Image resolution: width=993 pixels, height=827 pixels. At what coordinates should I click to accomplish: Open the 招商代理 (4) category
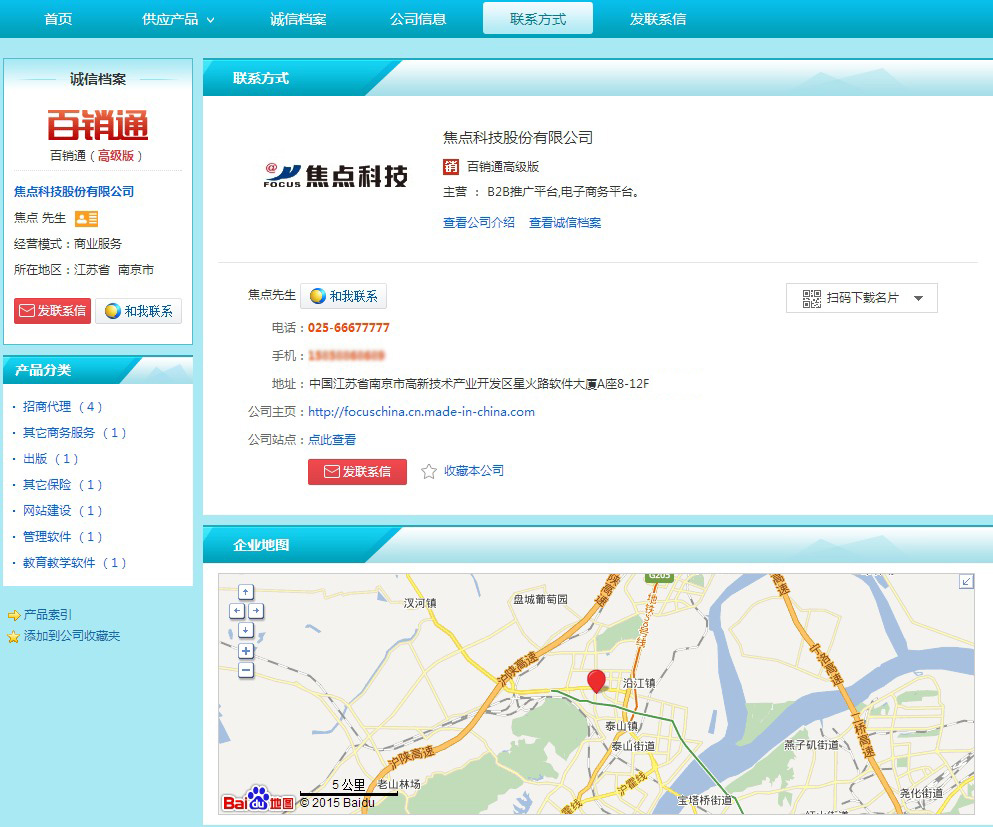click(x=62, y=407)
